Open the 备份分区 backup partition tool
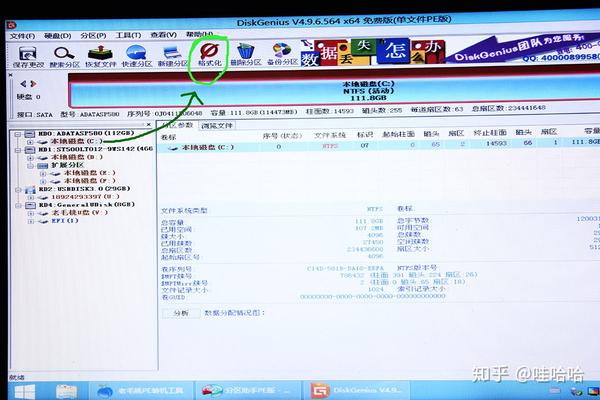The width and height of the screenshot is (600, 400). (x=282, y=54)
